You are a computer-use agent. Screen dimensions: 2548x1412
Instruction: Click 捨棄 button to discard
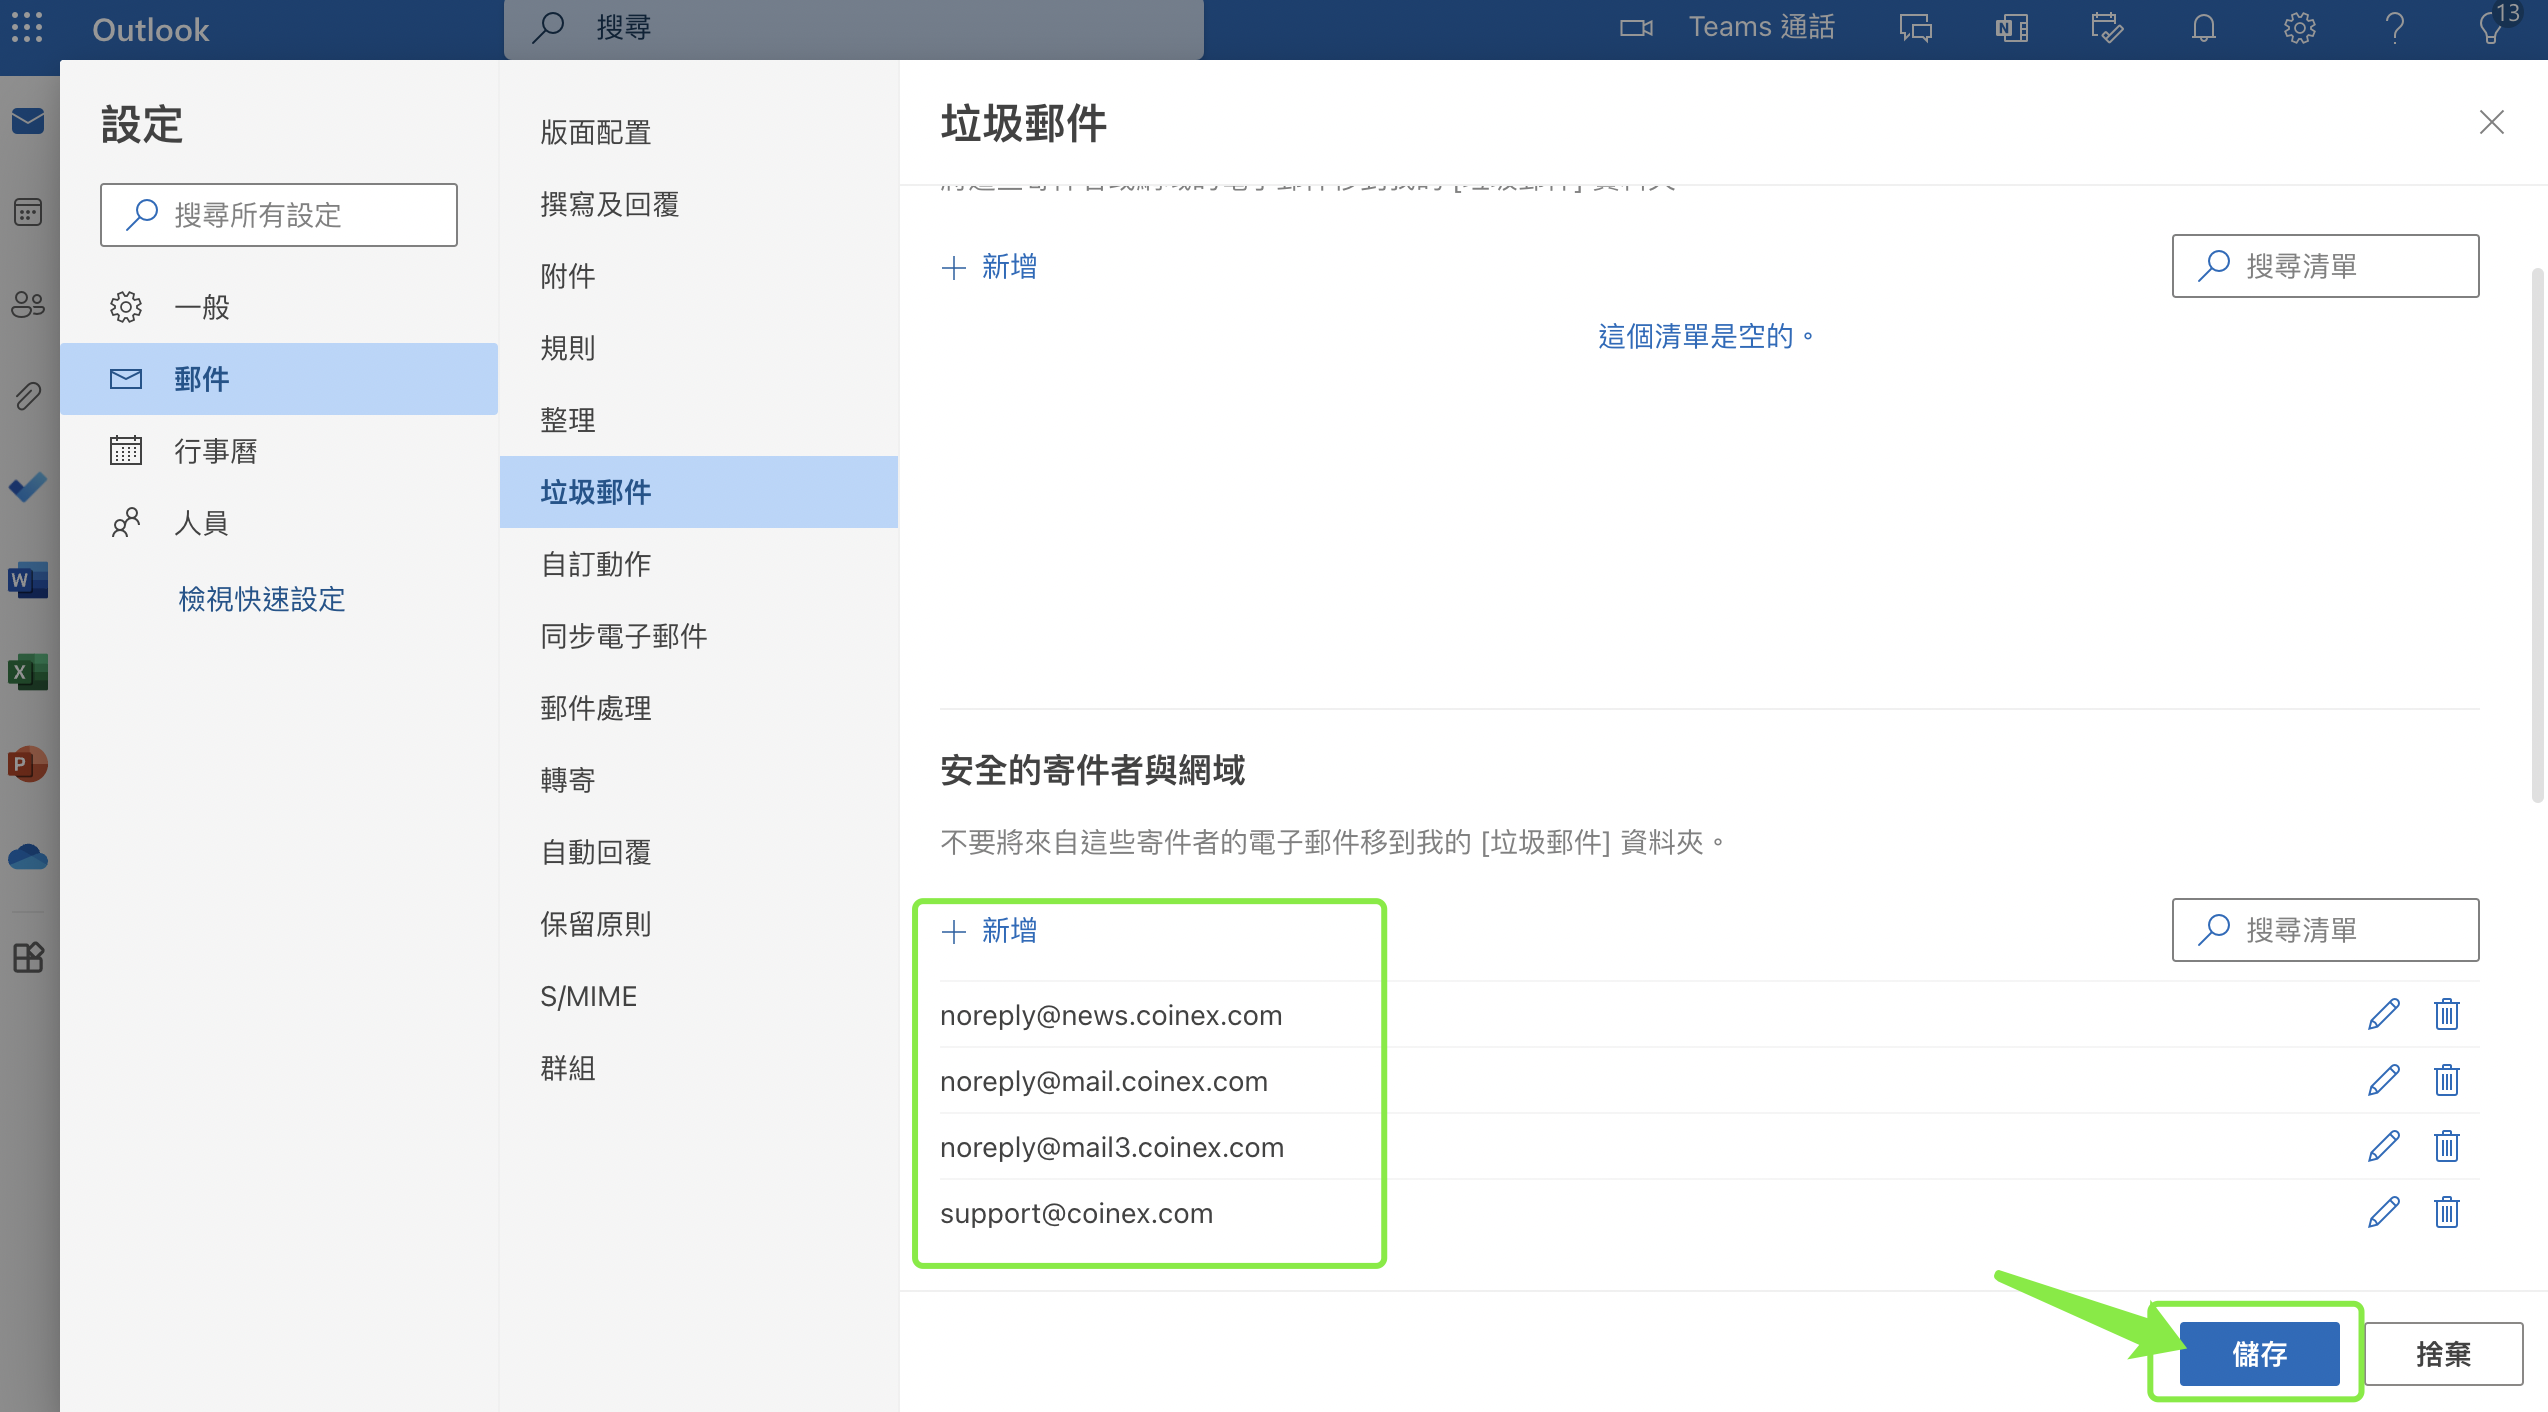pos(2443,1354)
